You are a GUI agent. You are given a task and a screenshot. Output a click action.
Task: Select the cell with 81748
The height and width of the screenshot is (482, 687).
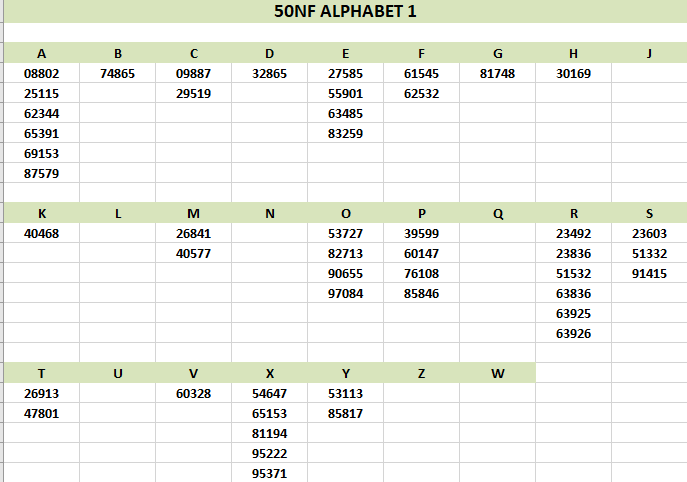coord(497,73)
